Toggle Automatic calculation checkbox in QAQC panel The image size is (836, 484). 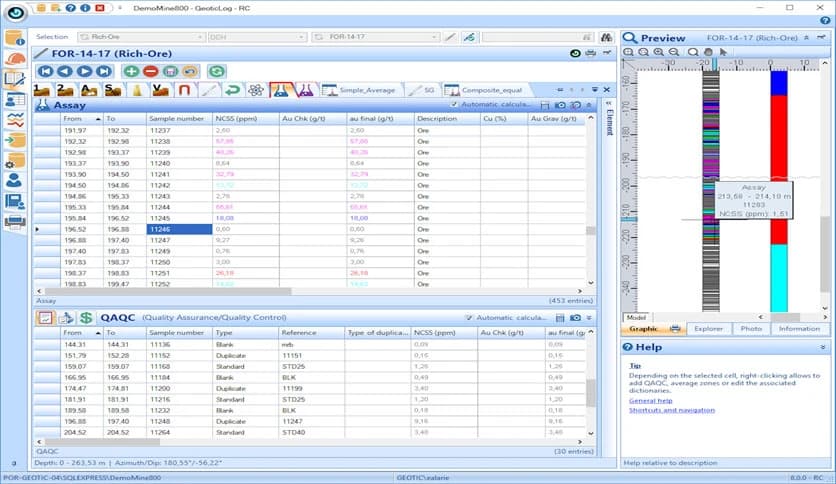[470, 318]
